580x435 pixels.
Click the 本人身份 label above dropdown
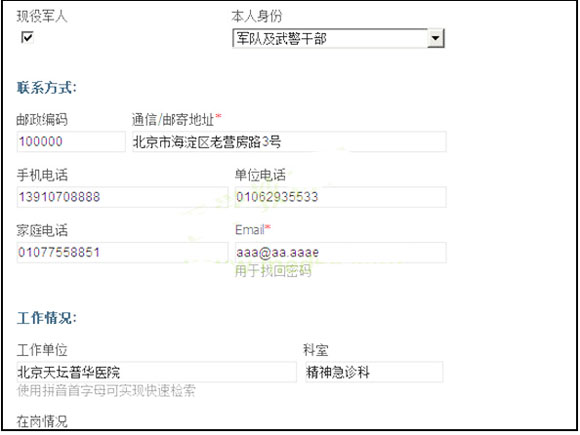(x=256, y=16)
